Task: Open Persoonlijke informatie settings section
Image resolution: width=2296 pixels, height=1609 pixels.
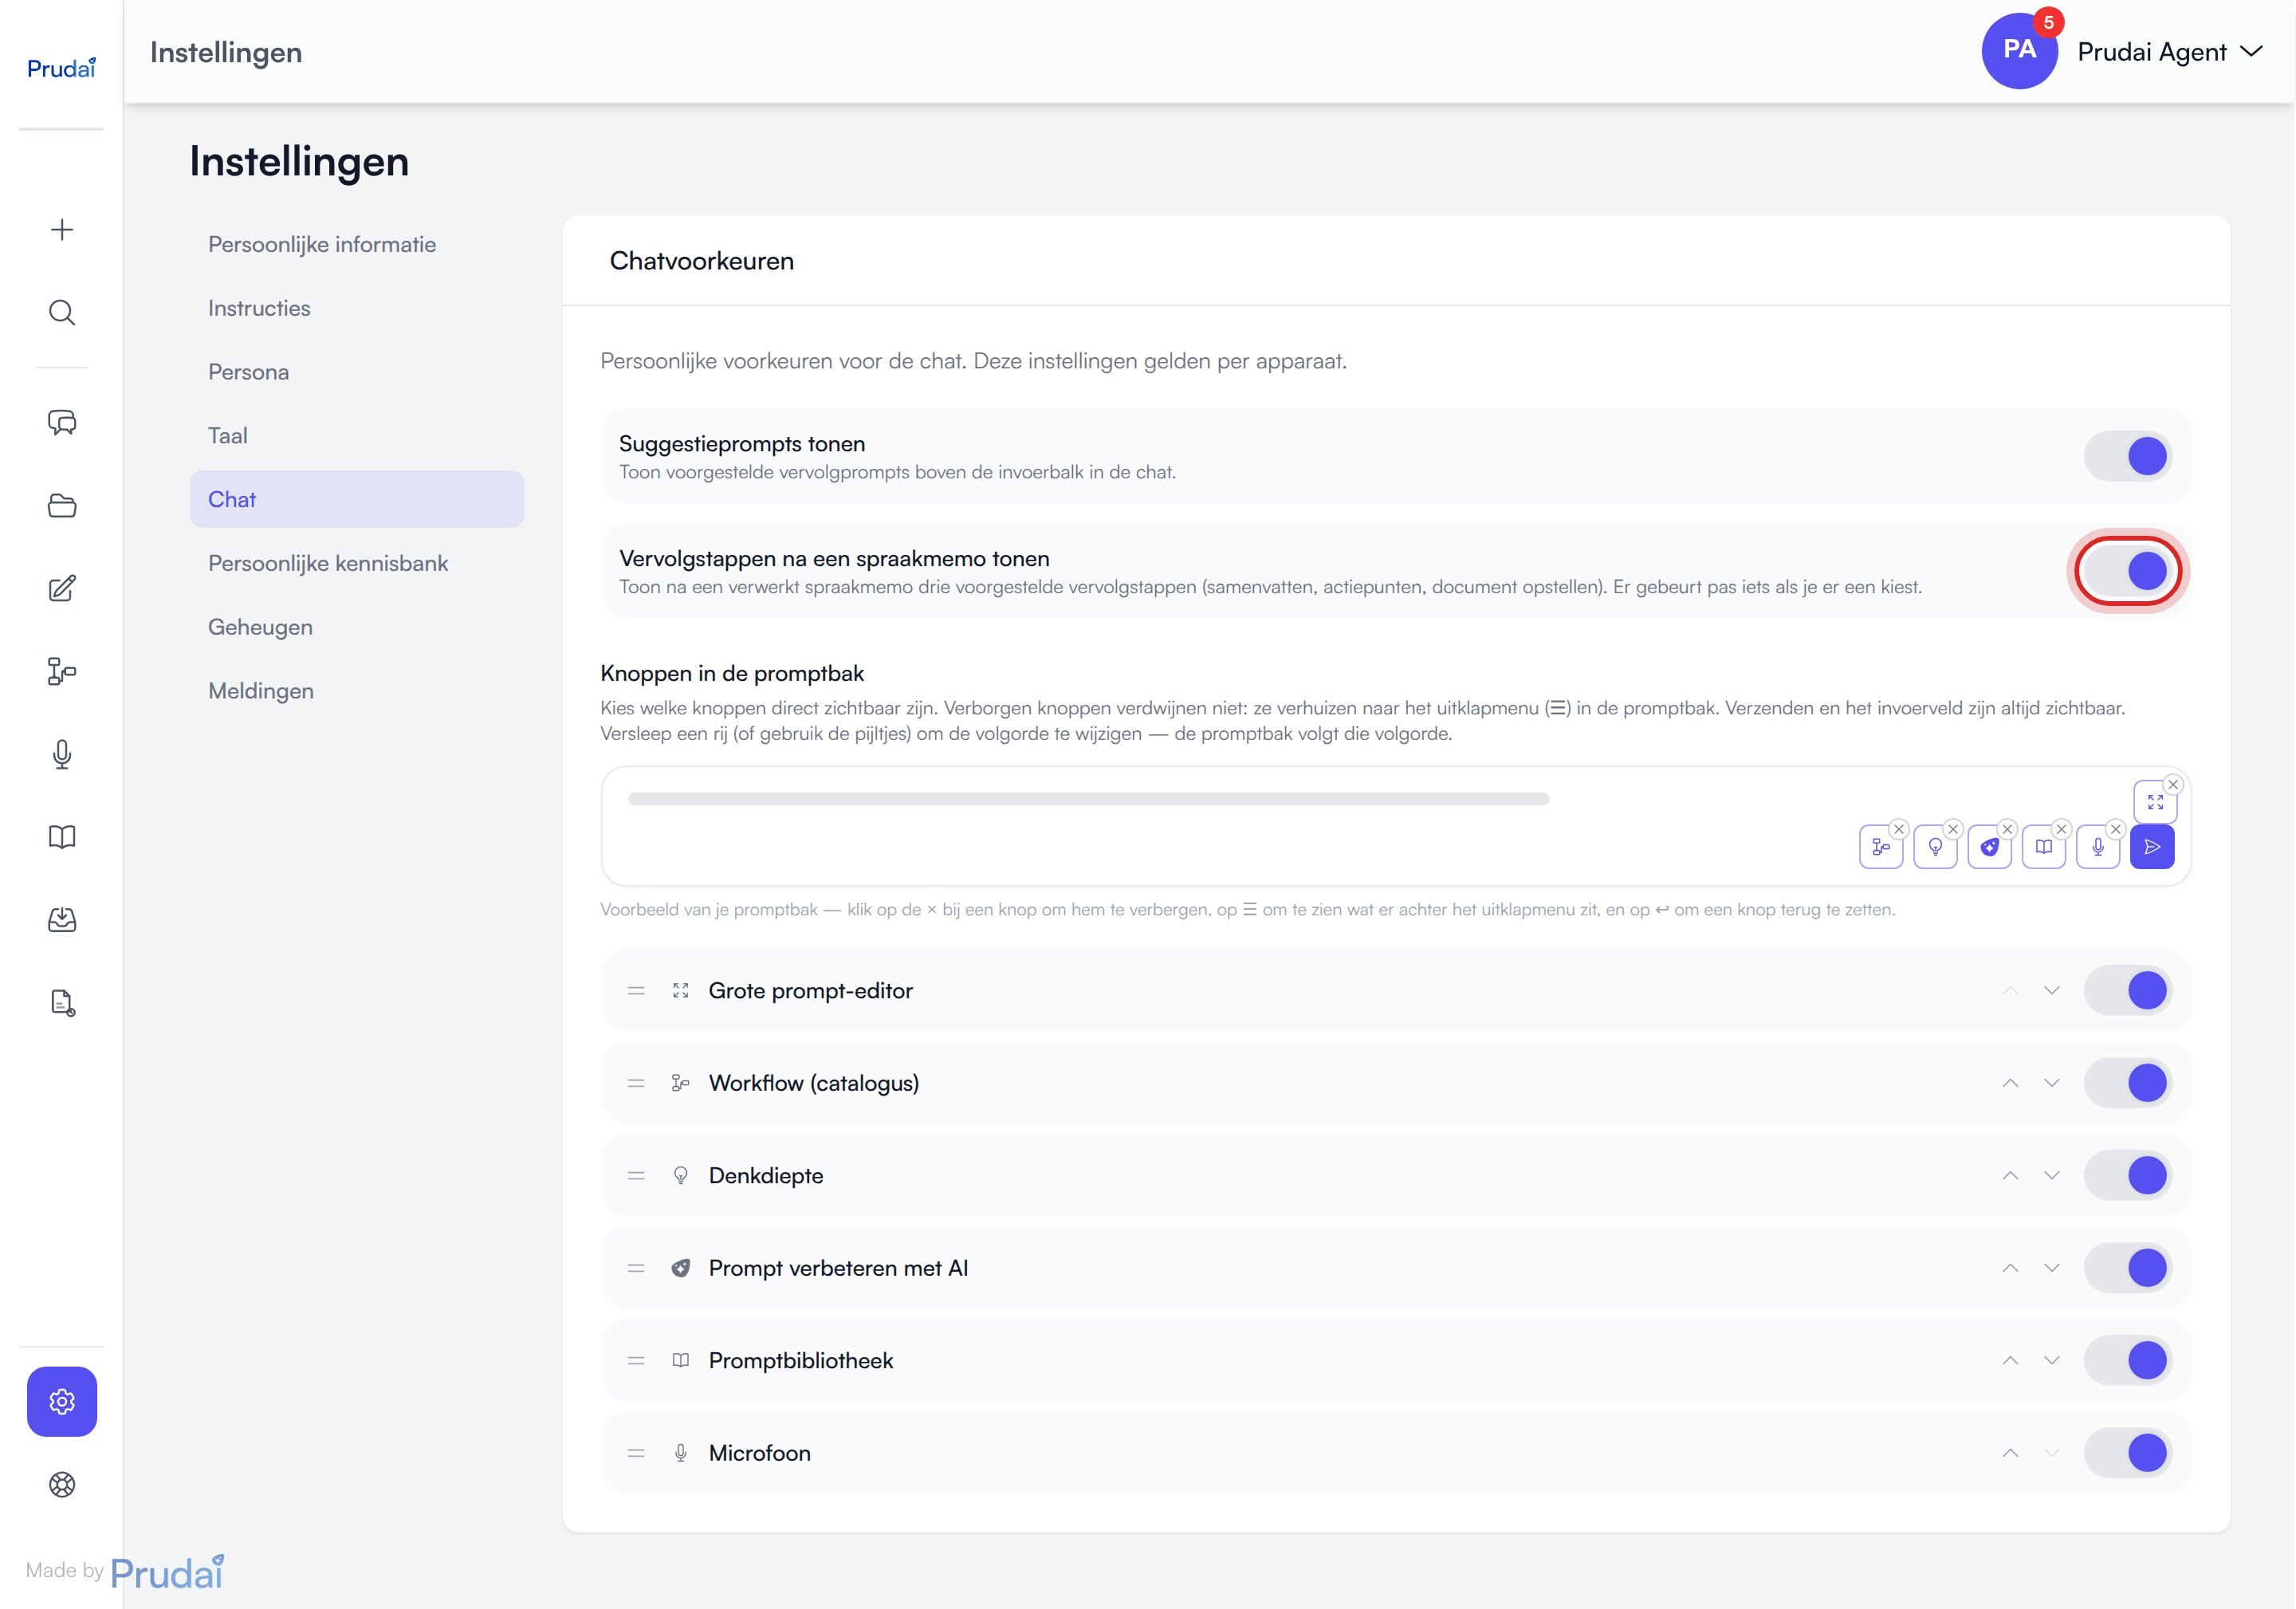Action: tap(357, 244)
